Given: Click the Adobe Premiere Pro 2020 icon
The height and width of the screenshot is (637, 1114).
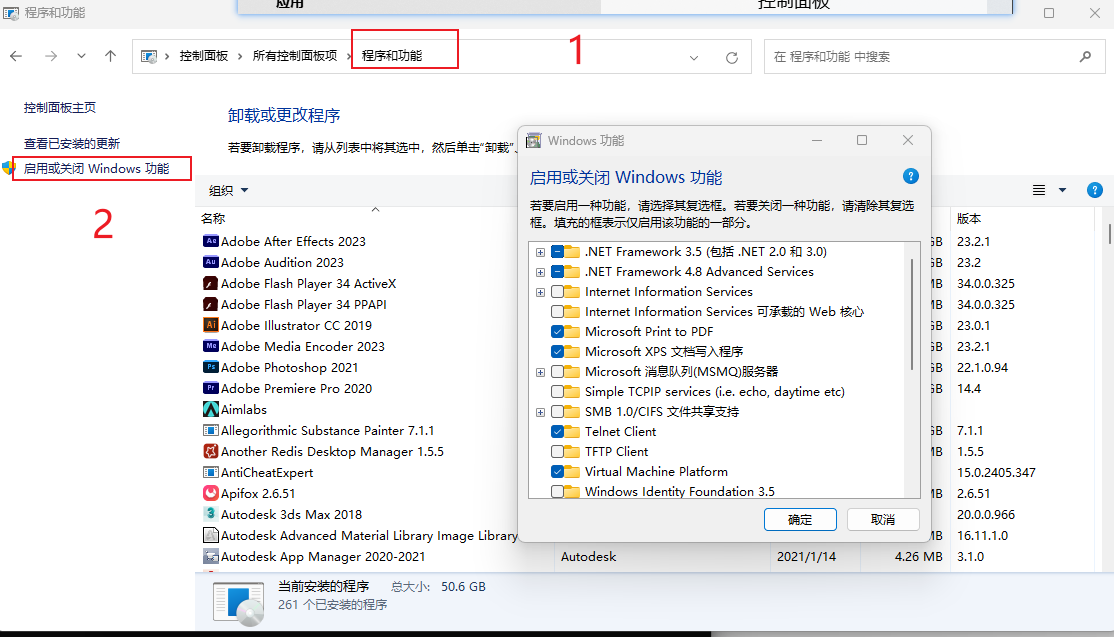Looking at the screenshot, I should point(210,388).
